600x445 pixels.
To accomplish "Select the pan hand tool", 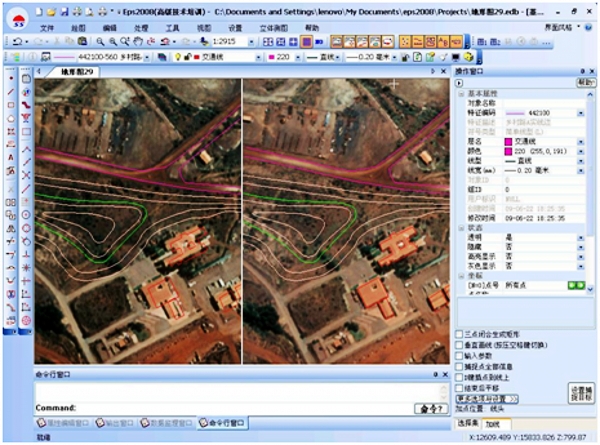I will [138, 41].
